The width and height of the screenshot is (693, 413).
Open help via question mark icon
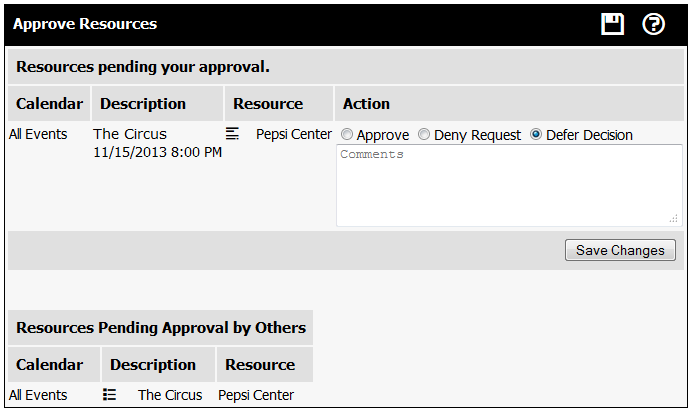coord(653,24)
